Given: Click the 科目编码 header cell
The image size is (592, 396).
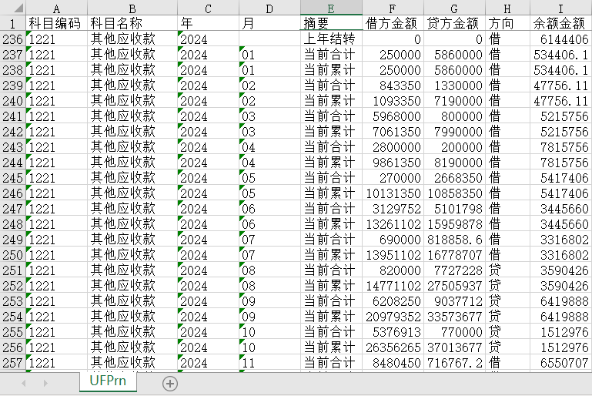Looking at the screenshot, I should click(x=57, y=23).
